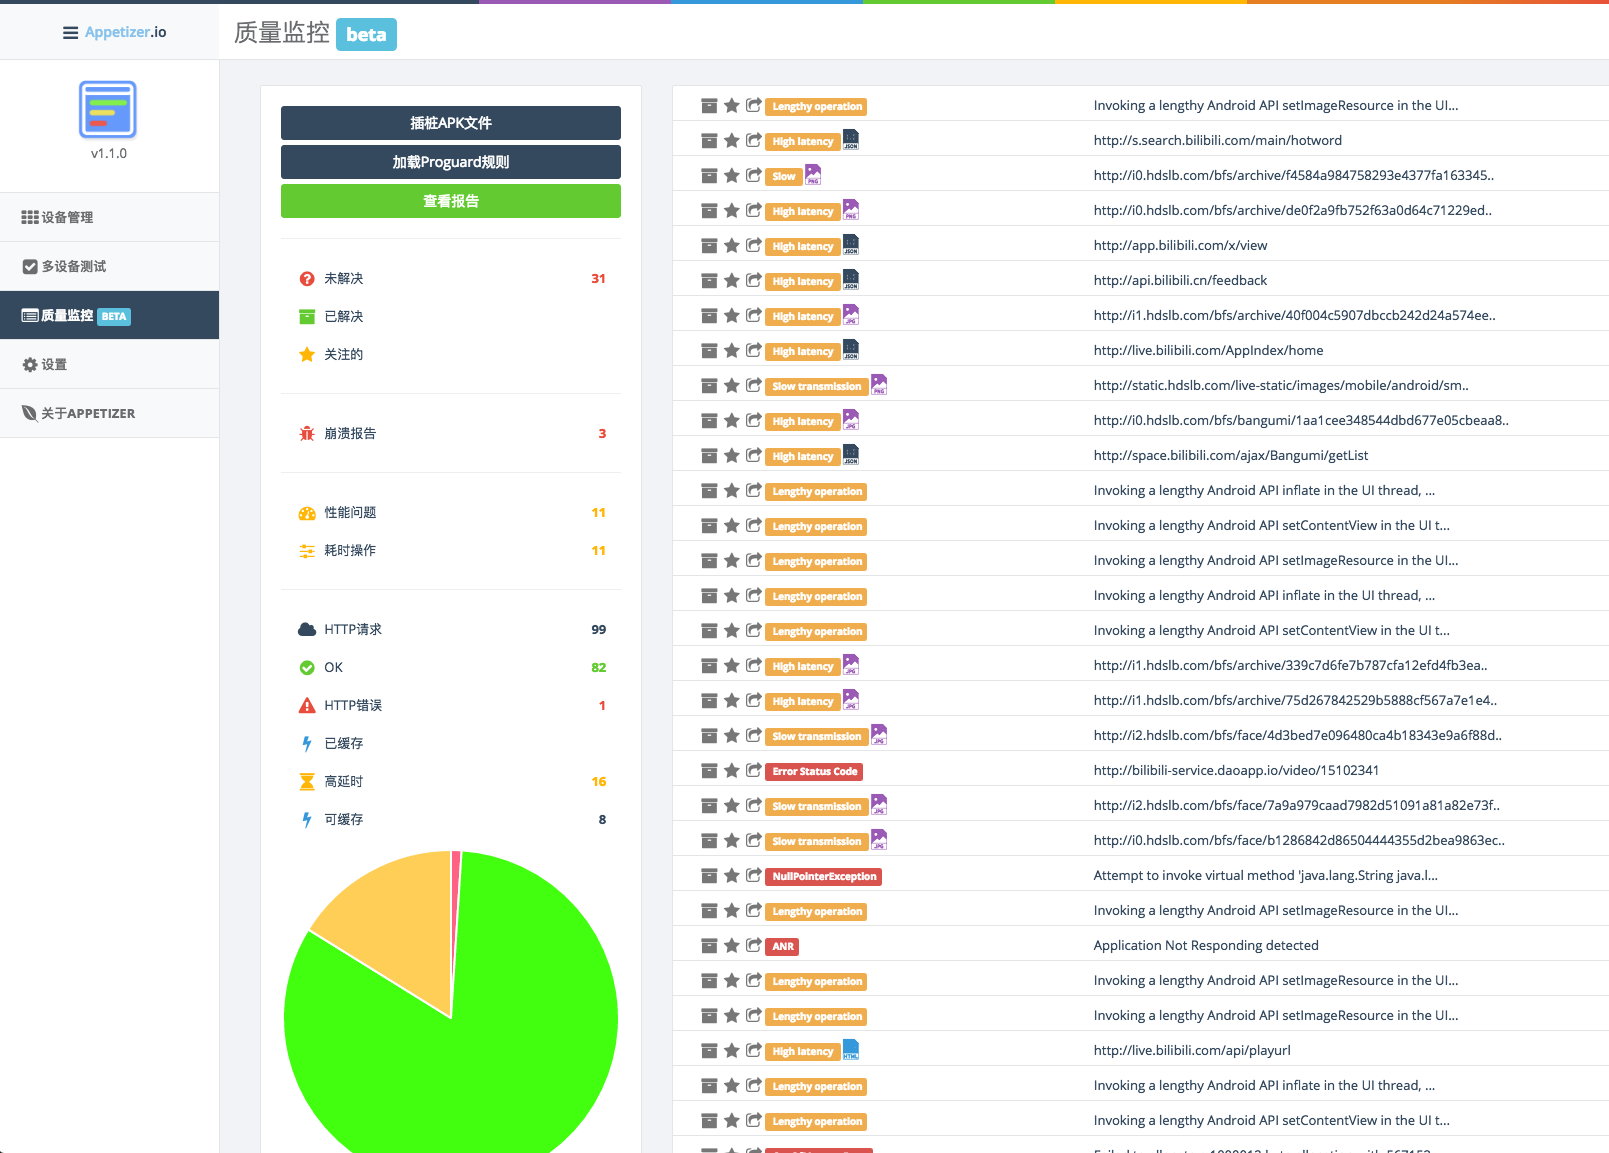Screen dimensions: 1609x1153
Task: Share the live.bilibili.com/AppIndex/home row
Action: (x=754, y=350)
